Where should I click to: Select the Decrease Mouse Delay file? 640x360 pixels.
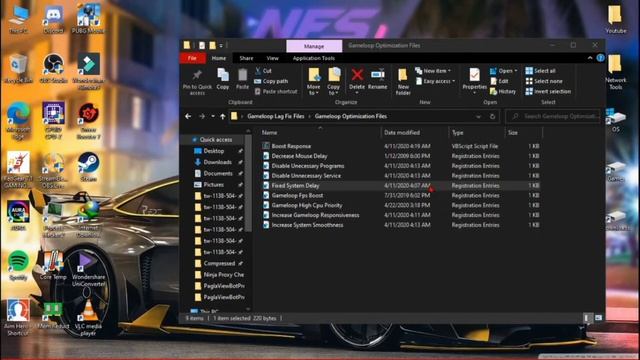click(x=299, y=156)
